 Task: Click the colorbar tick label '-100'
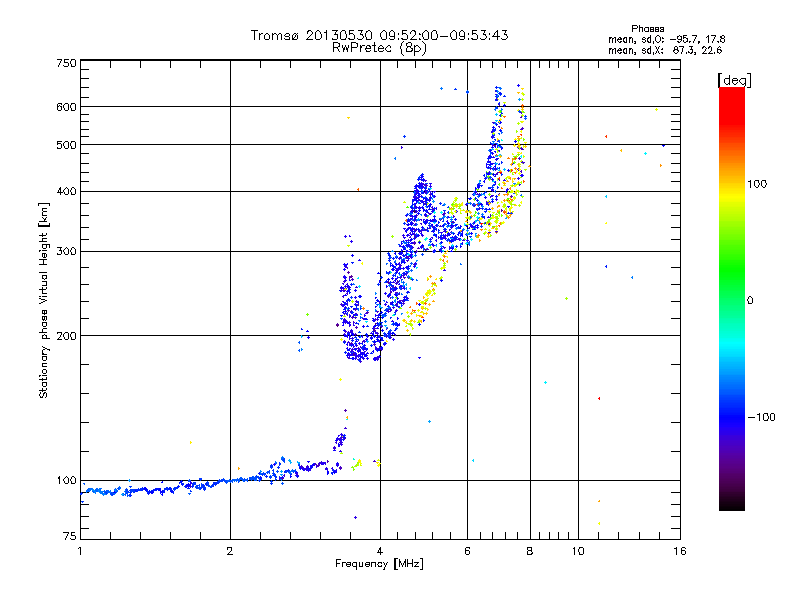coord(761,417)
